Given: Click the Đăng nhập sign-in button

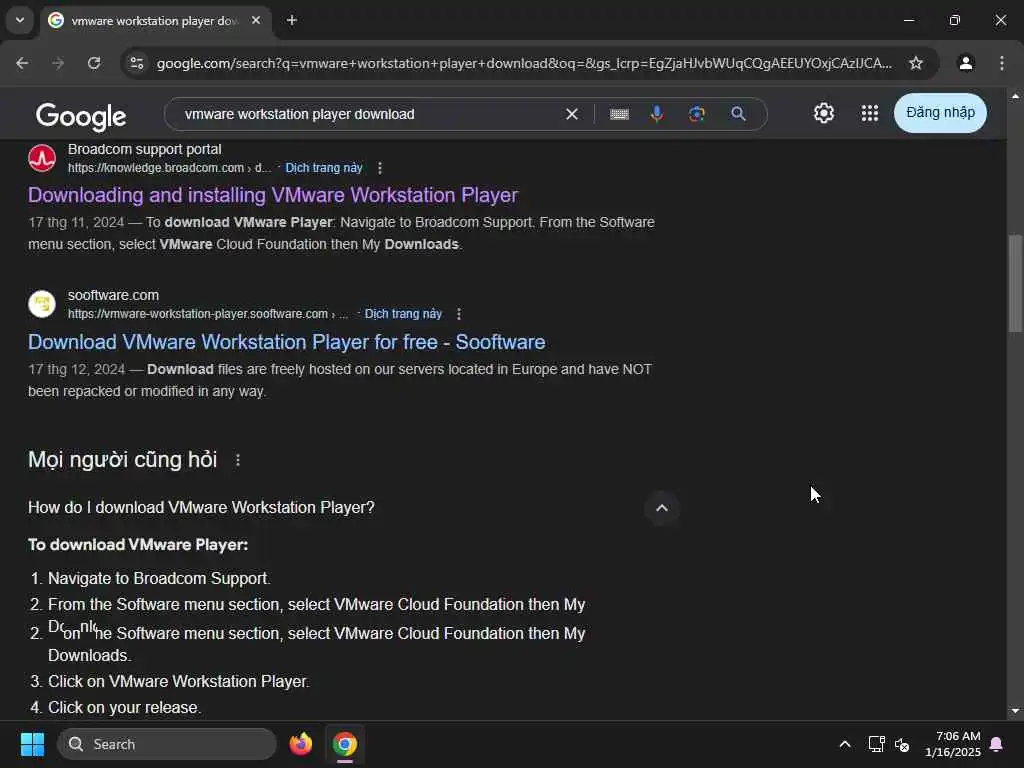Looking at the screenshot, I should [940, 113].
